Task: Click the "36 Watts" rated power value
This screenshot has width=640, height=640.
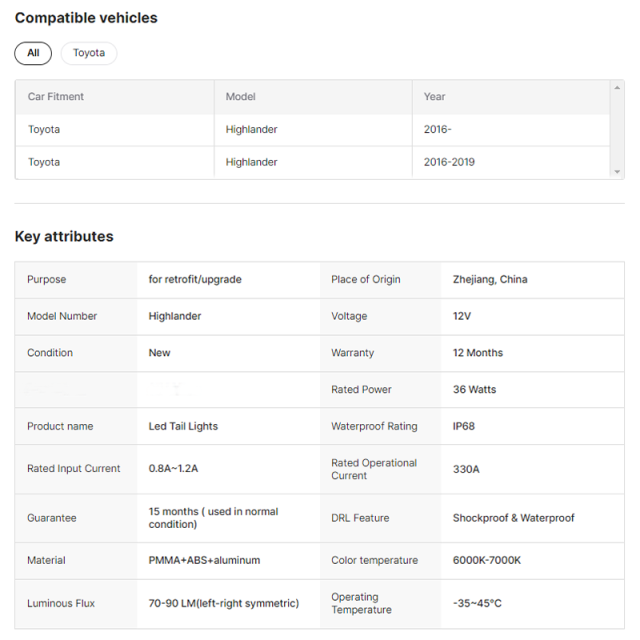Action: (474, 390)
